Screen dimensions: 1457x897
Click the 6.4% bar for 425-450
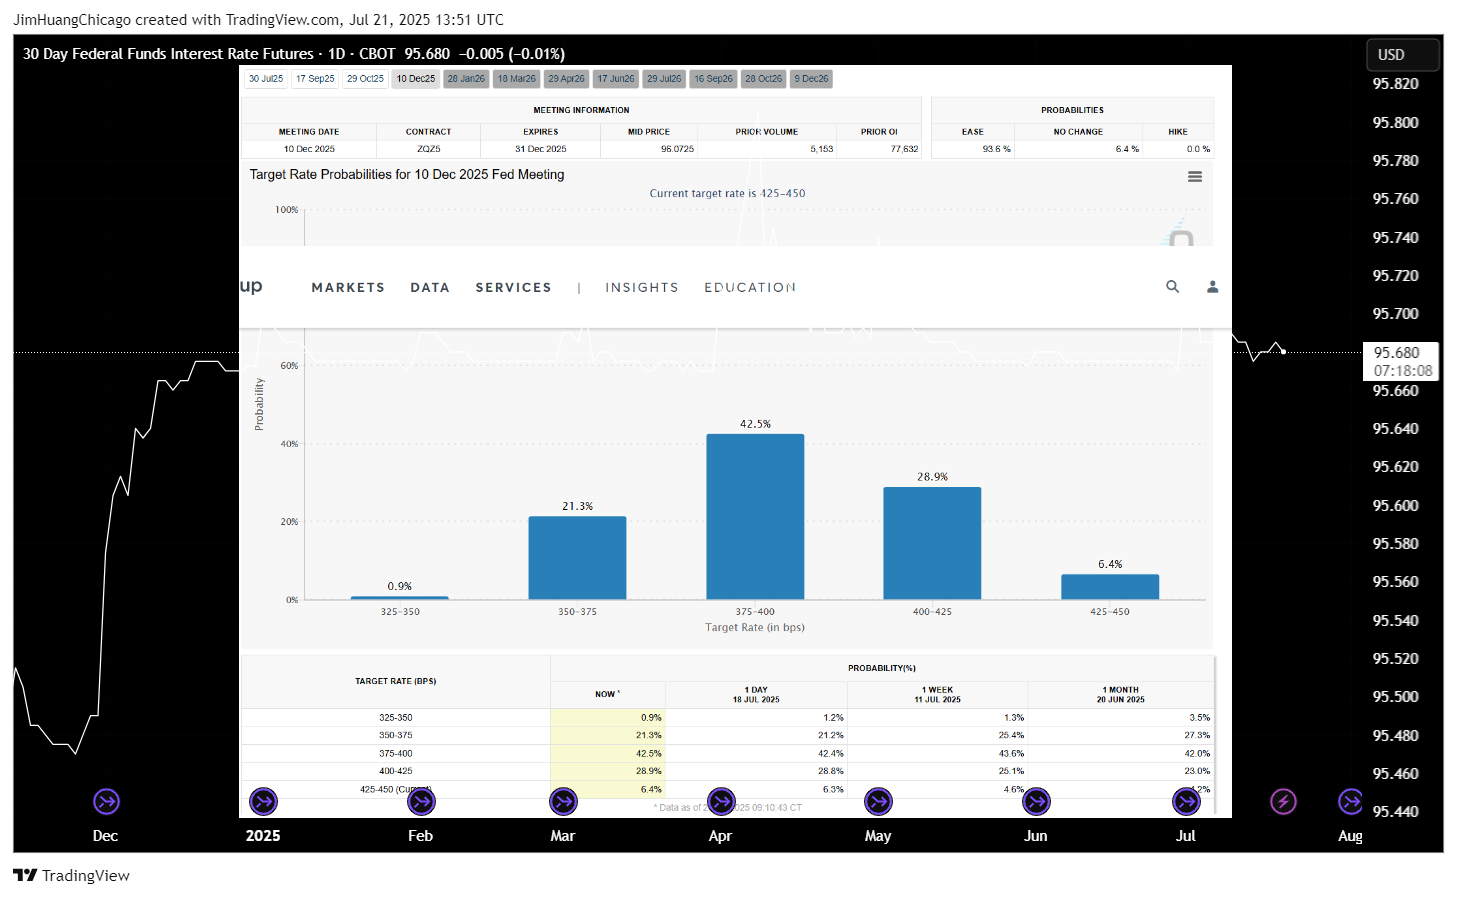(1110, 587)
